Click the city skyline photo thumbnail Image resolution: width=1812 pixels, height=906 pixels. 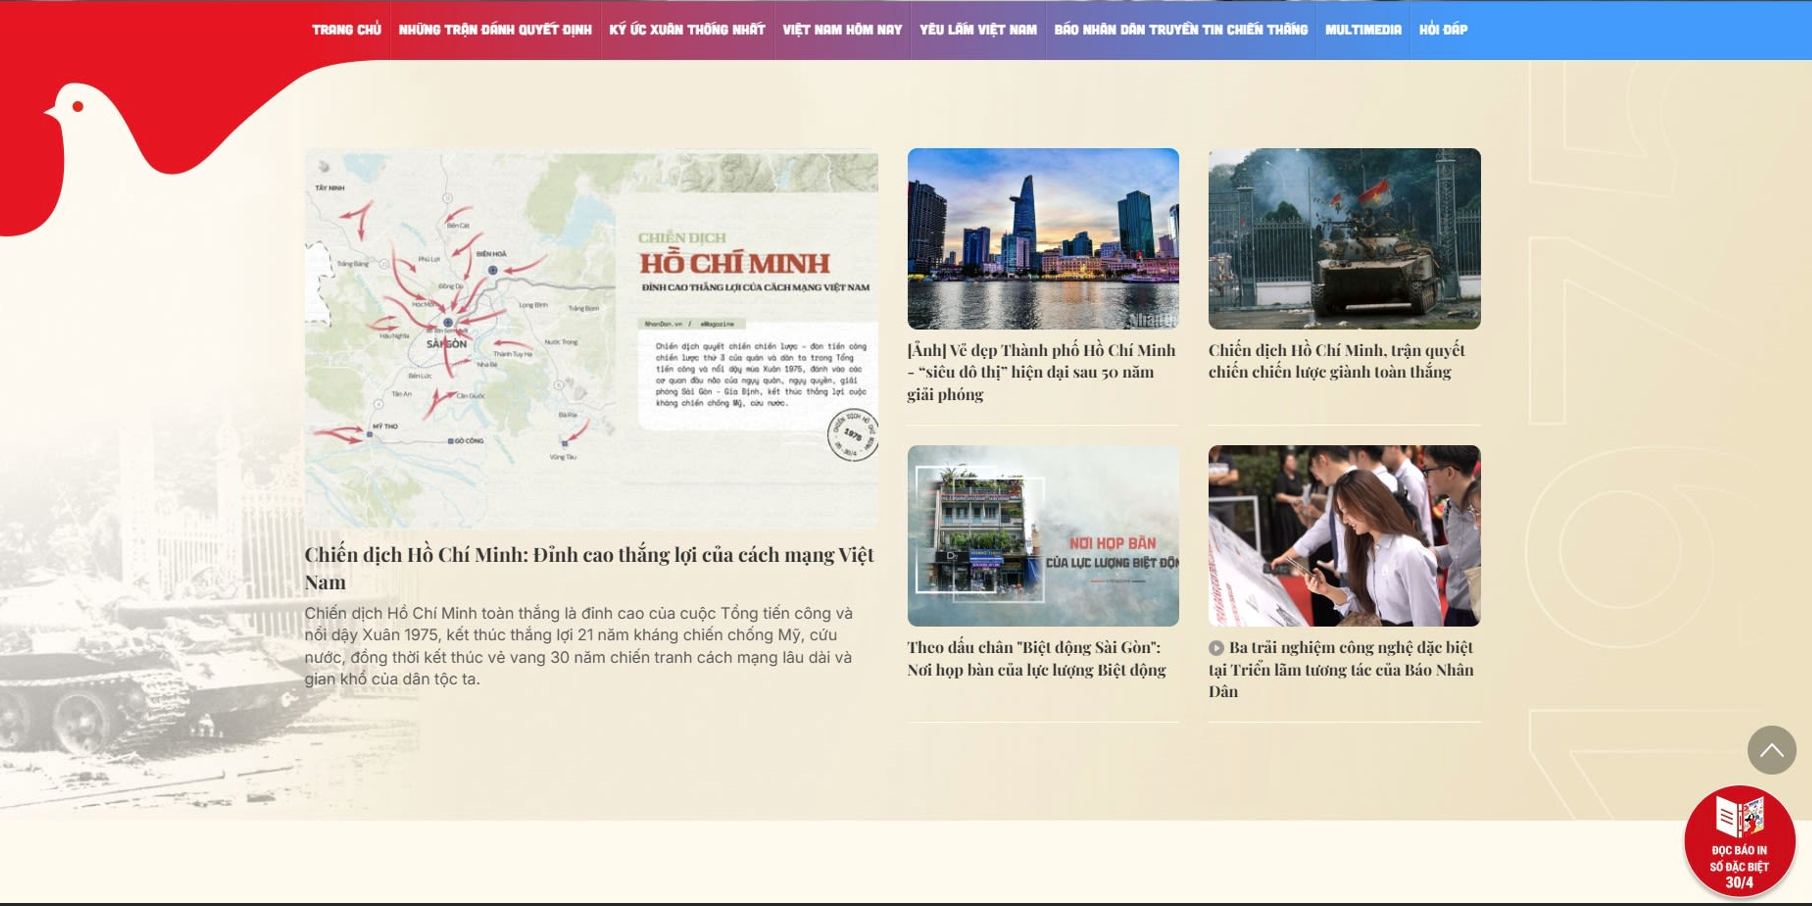[1043, 239]
